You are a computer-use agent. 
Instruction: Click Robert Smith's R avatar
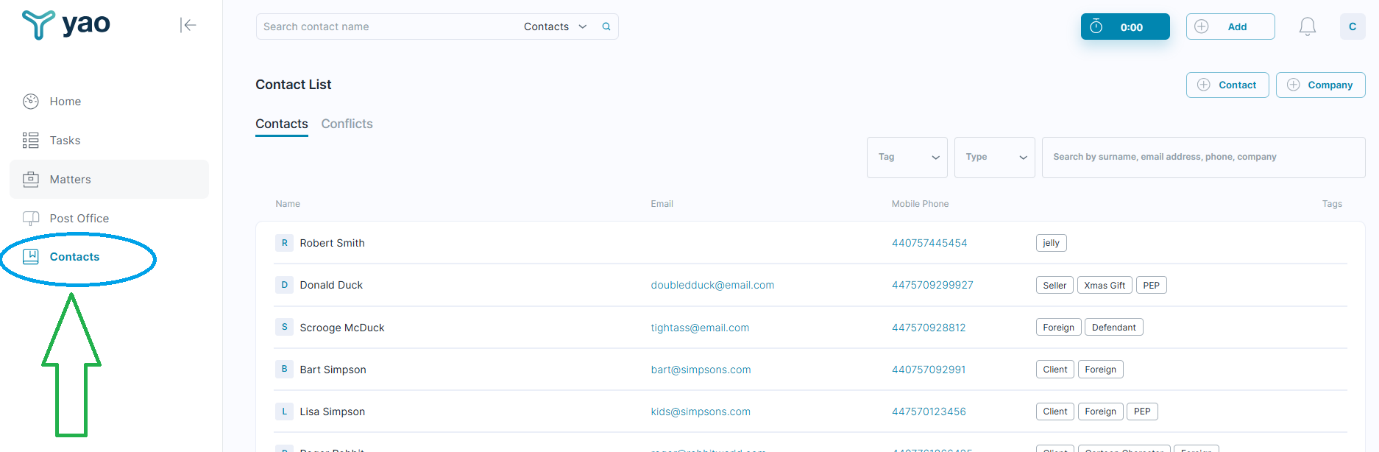(284, 243)
